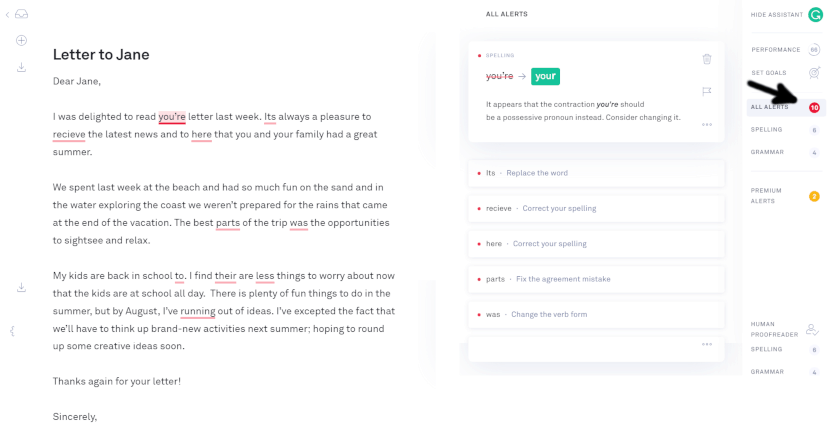Select the All Alerts tab
Viewport: 830px width, 430px height.
pos(786,107)
